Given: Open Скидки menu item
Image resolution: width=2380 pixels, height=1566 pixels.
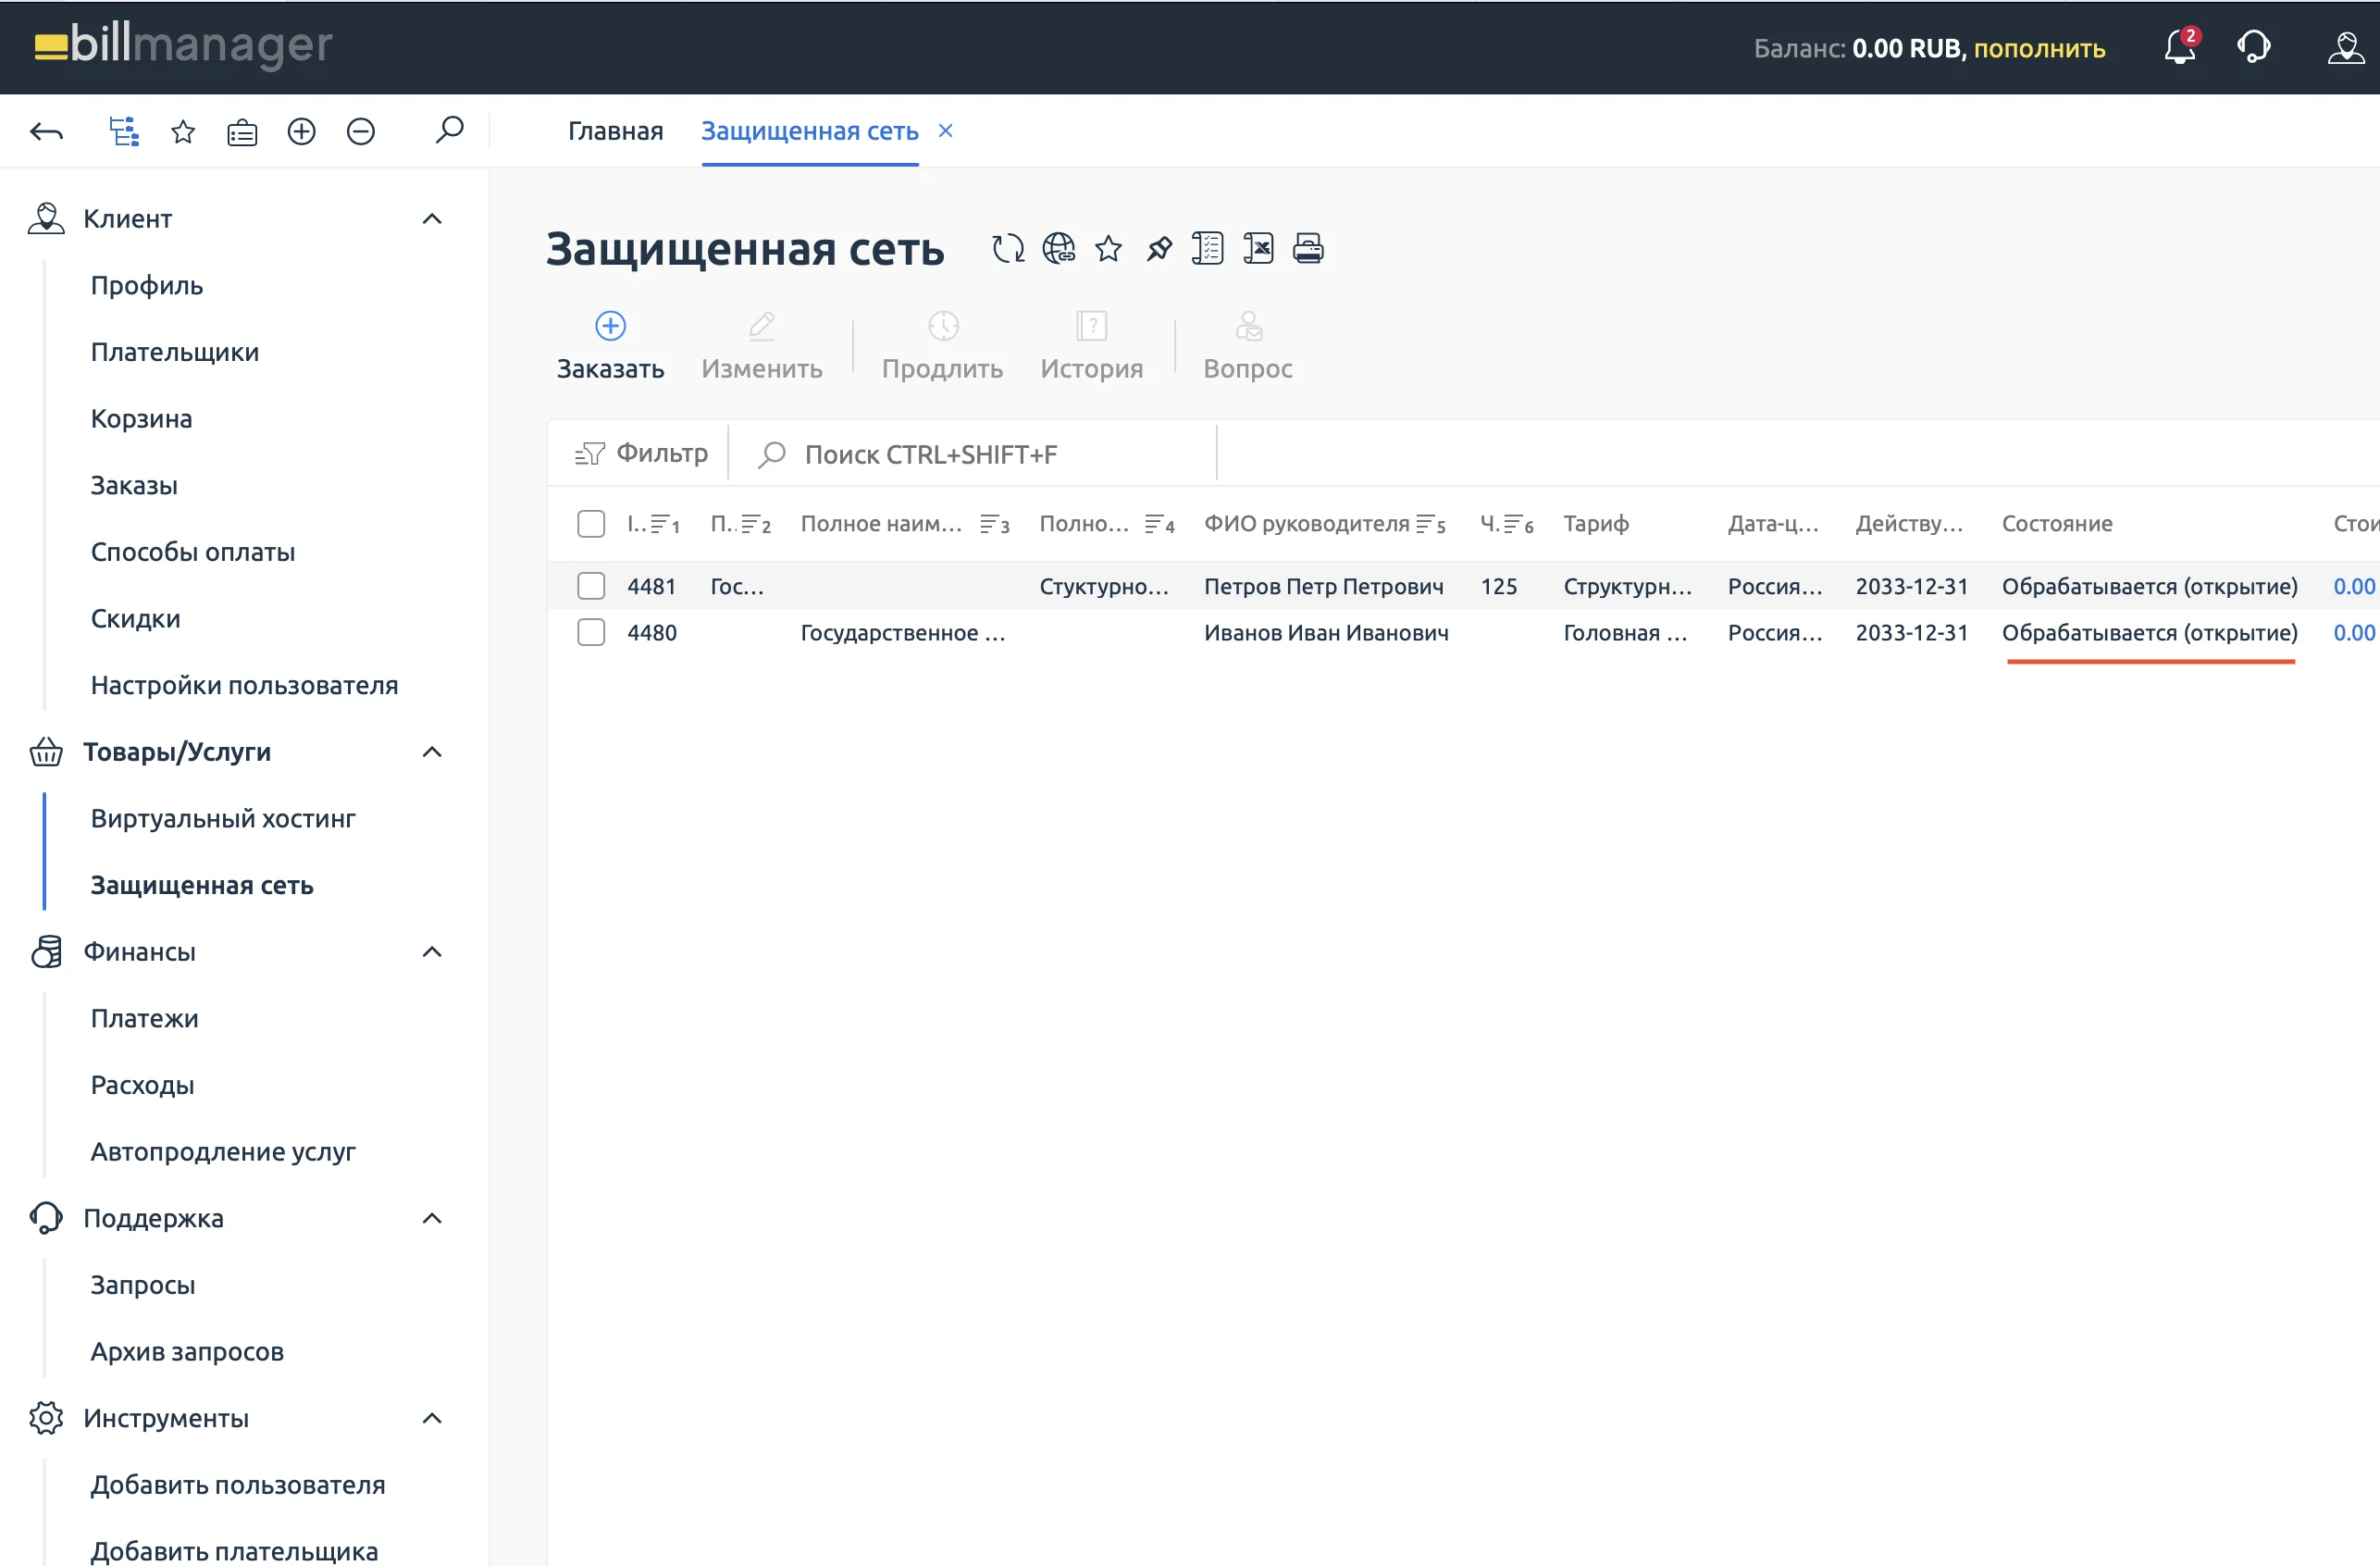Looking at the screenshot, I should [x=136, y=618].
